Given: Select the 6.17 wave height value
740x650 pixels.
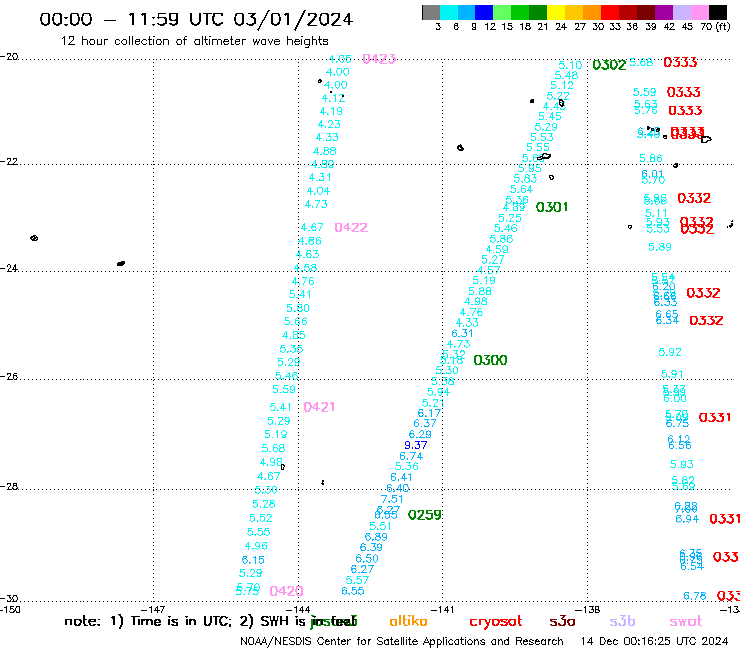Looking at the screenshot, I should coord(429,413).
